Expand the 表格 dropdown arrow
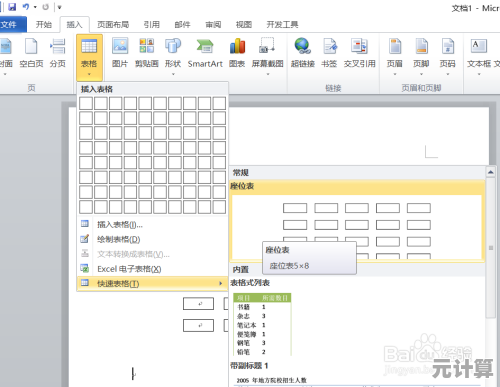The height and width of the screenshot is (387, 500). (x=89, y=74)
